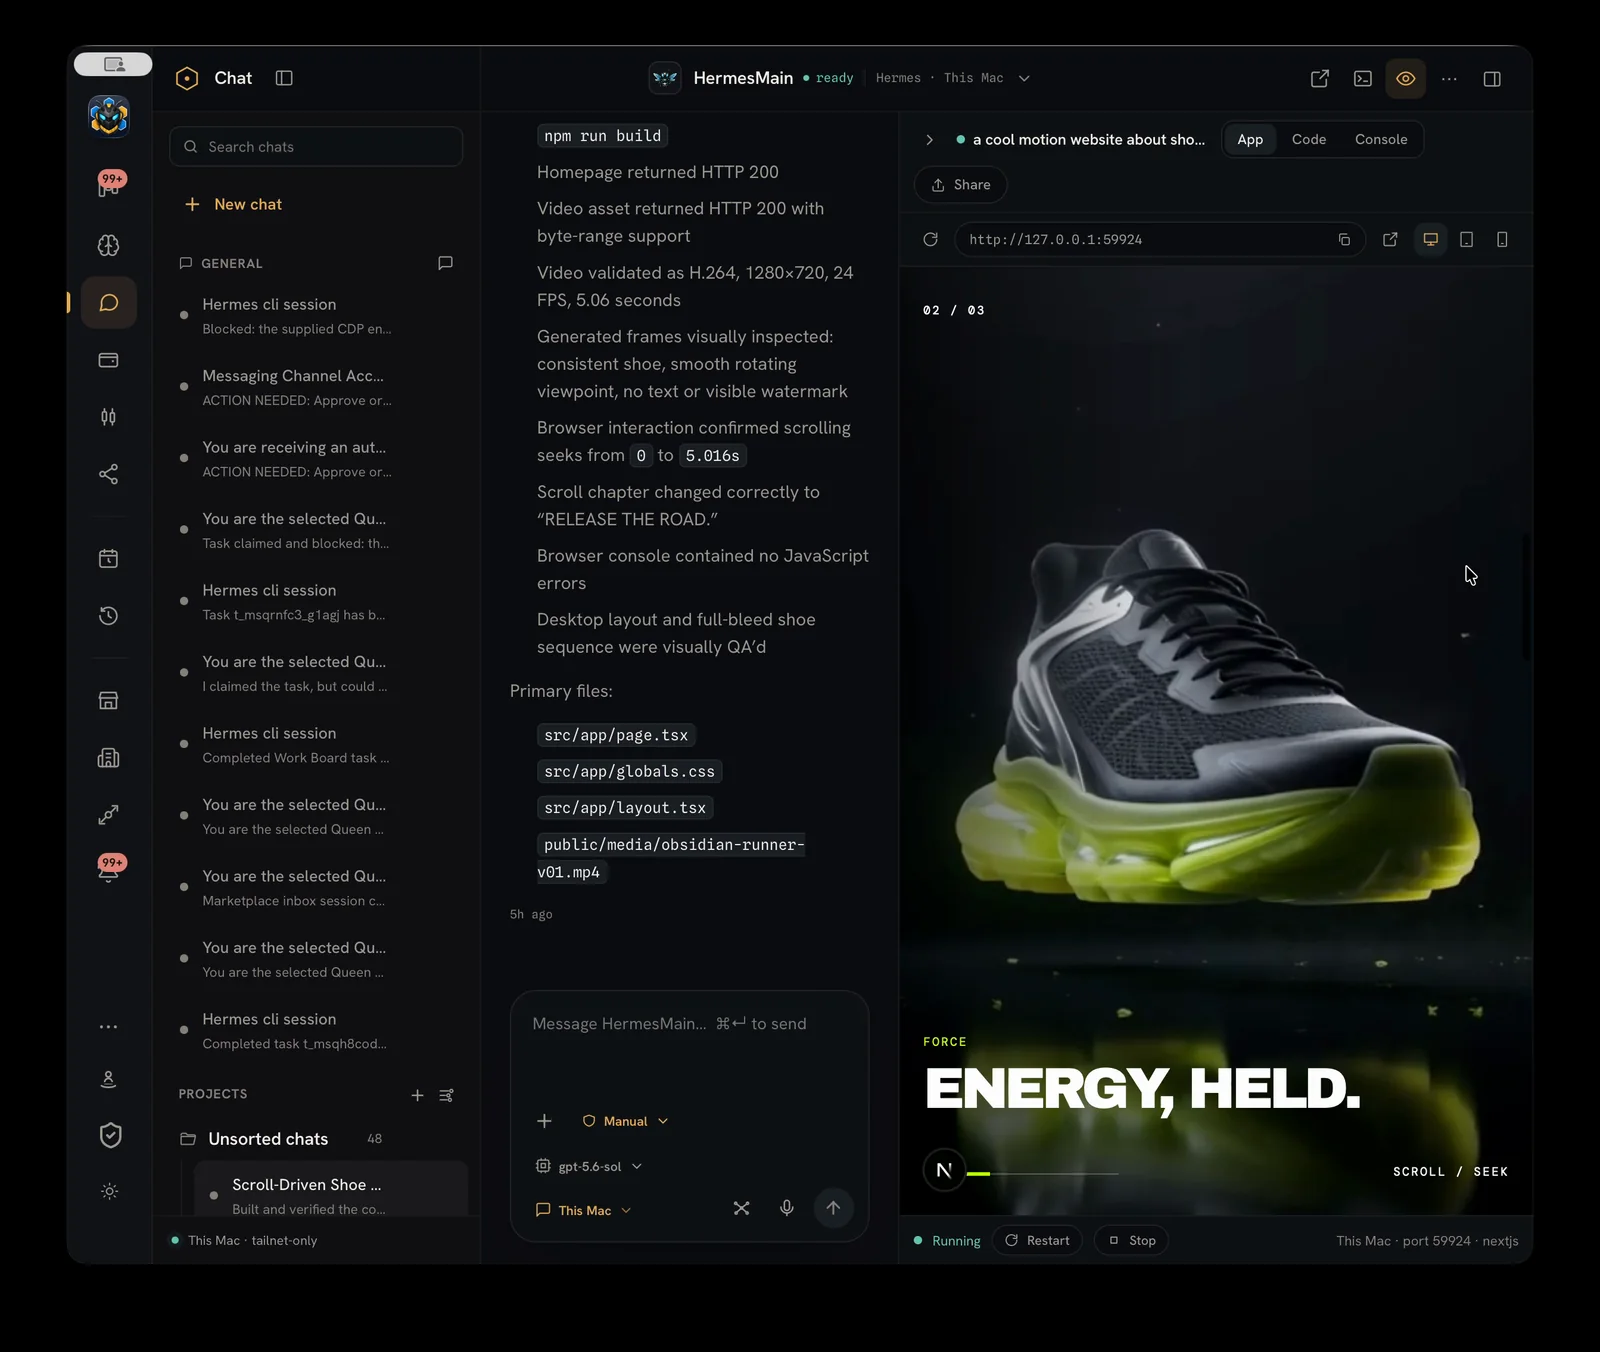Add a project with plus icon beside PROJECTS

coord(418,1095)
